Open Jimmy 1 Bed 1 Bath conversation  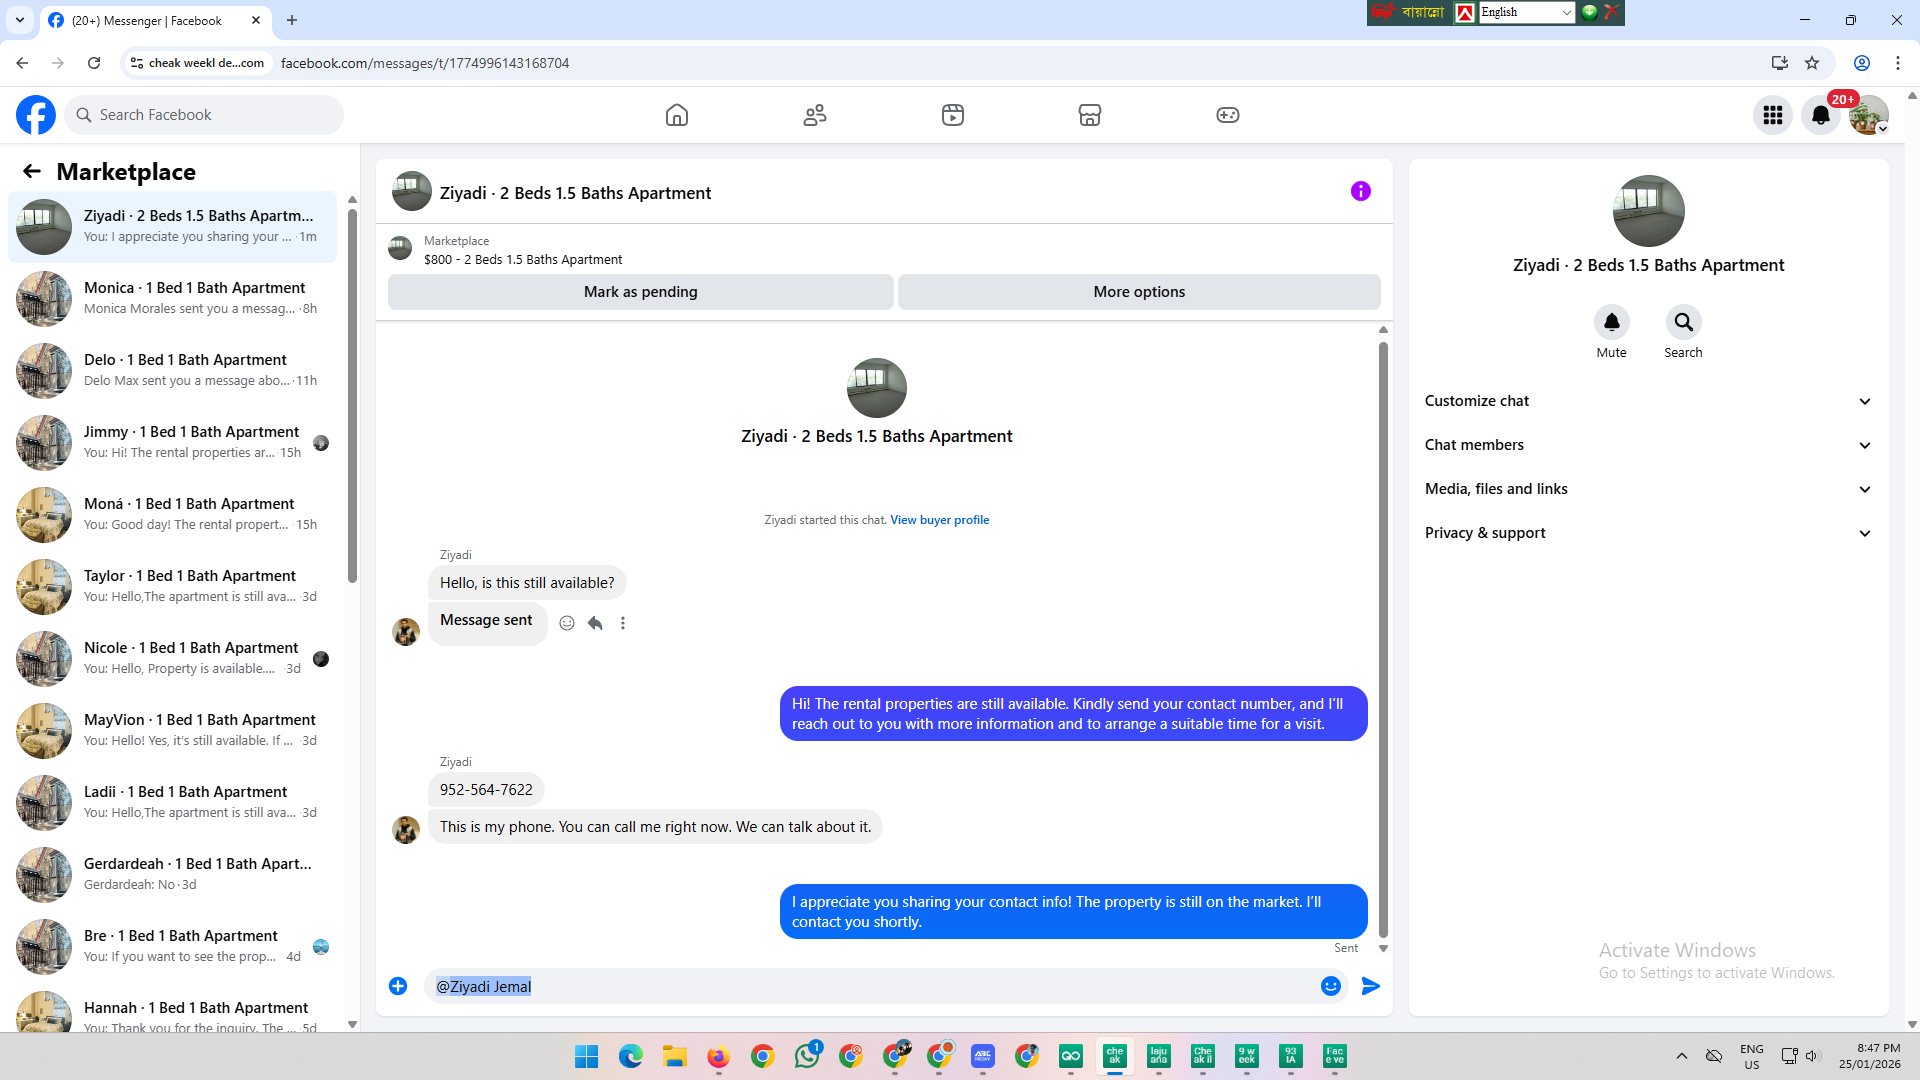[x=172, y=443]
